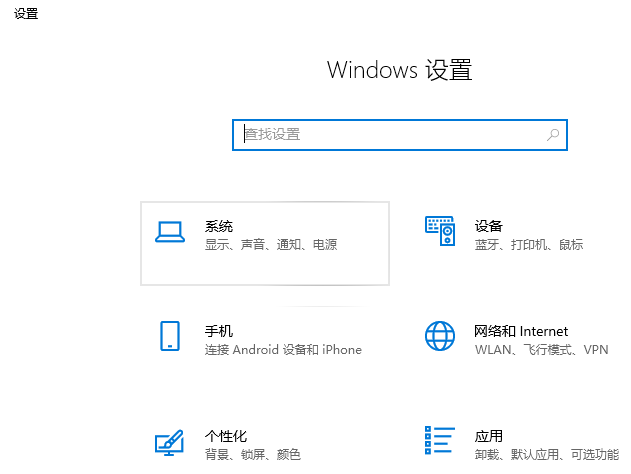Click the 连接 Android 设备和 iPhone text
The image size is (631, 474).
tap(283, 350)
